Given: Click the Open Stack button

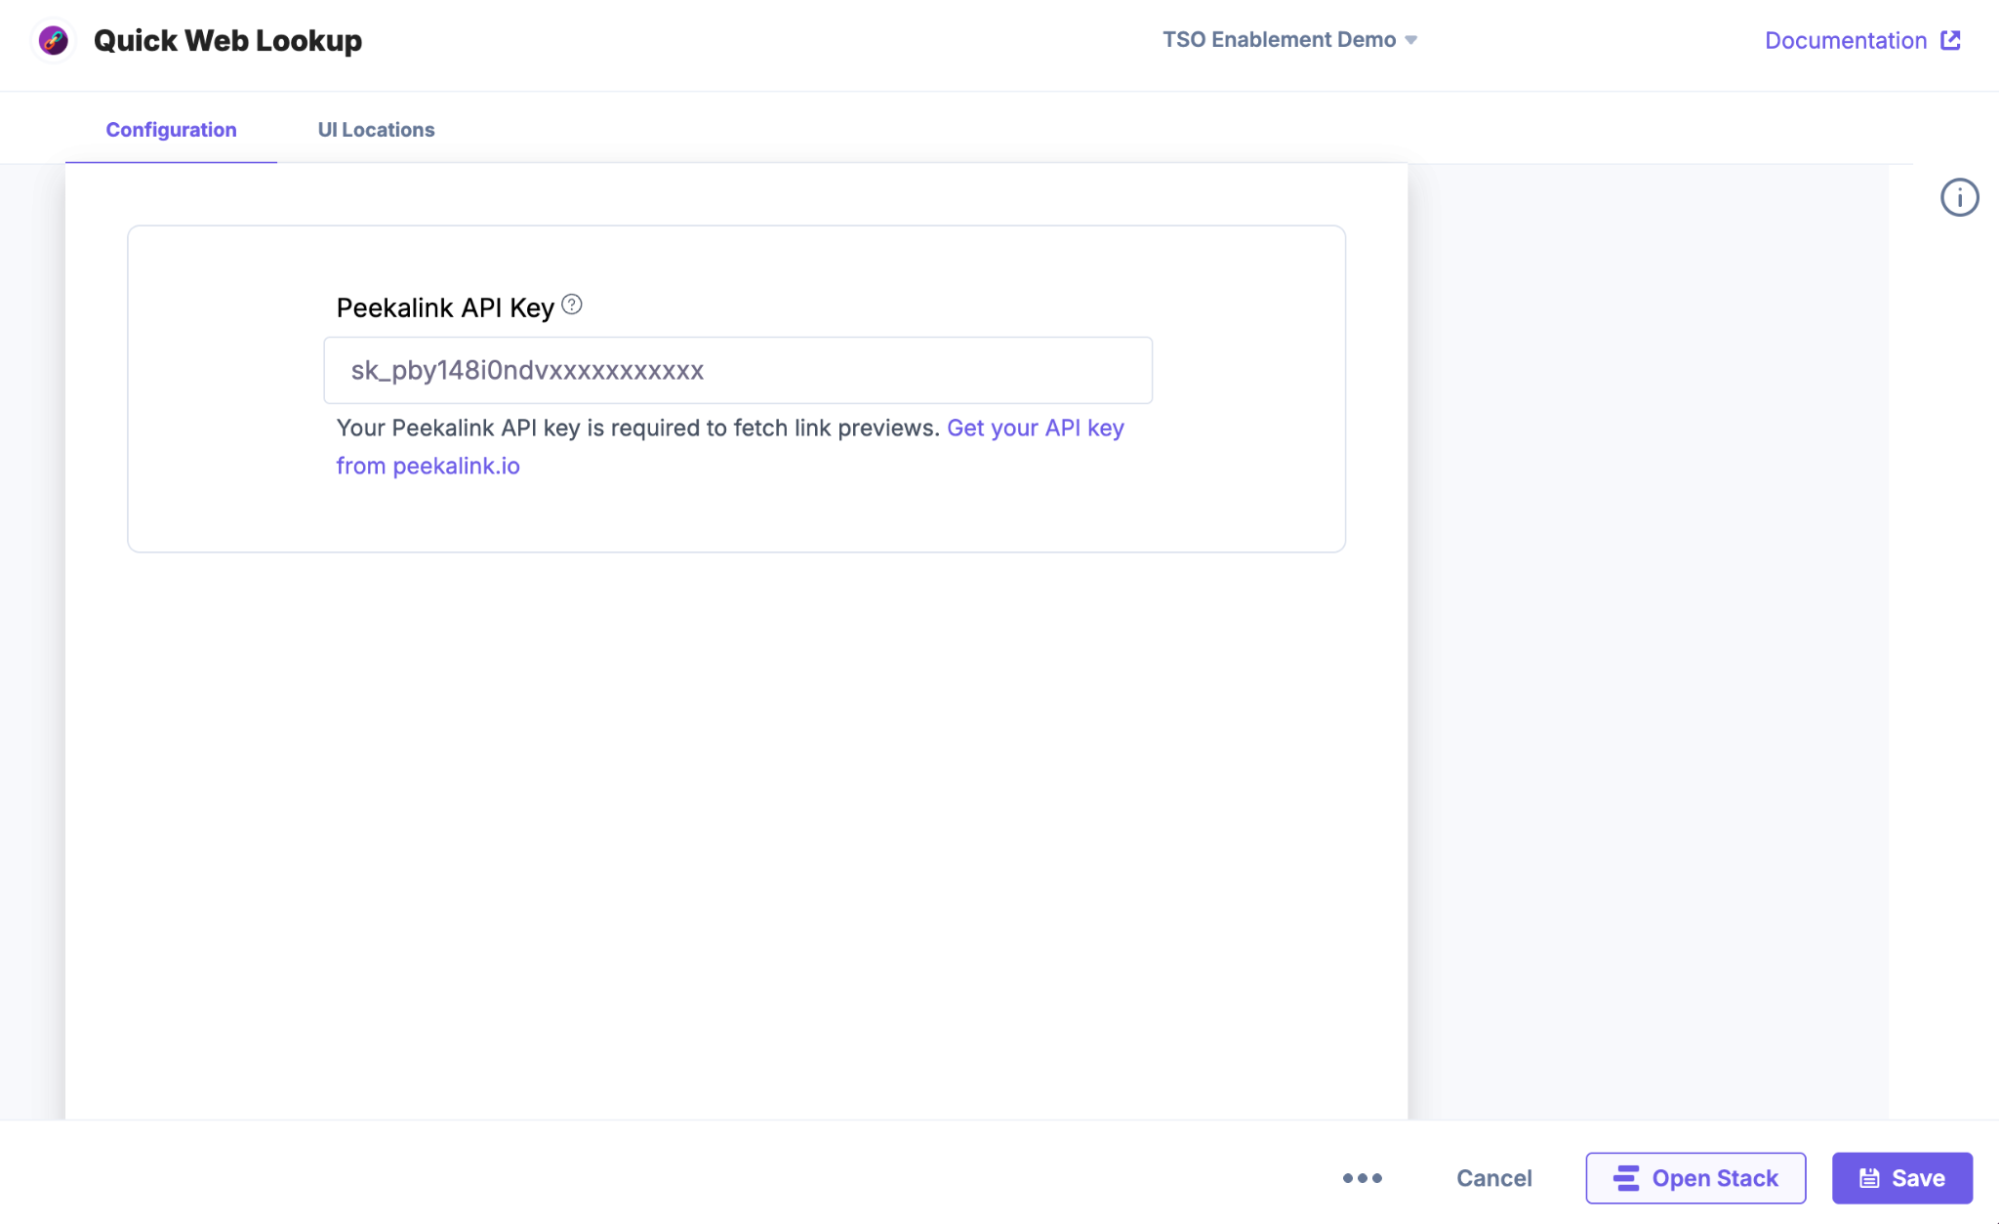Looking at the screenshot, I should 1695,1178.
